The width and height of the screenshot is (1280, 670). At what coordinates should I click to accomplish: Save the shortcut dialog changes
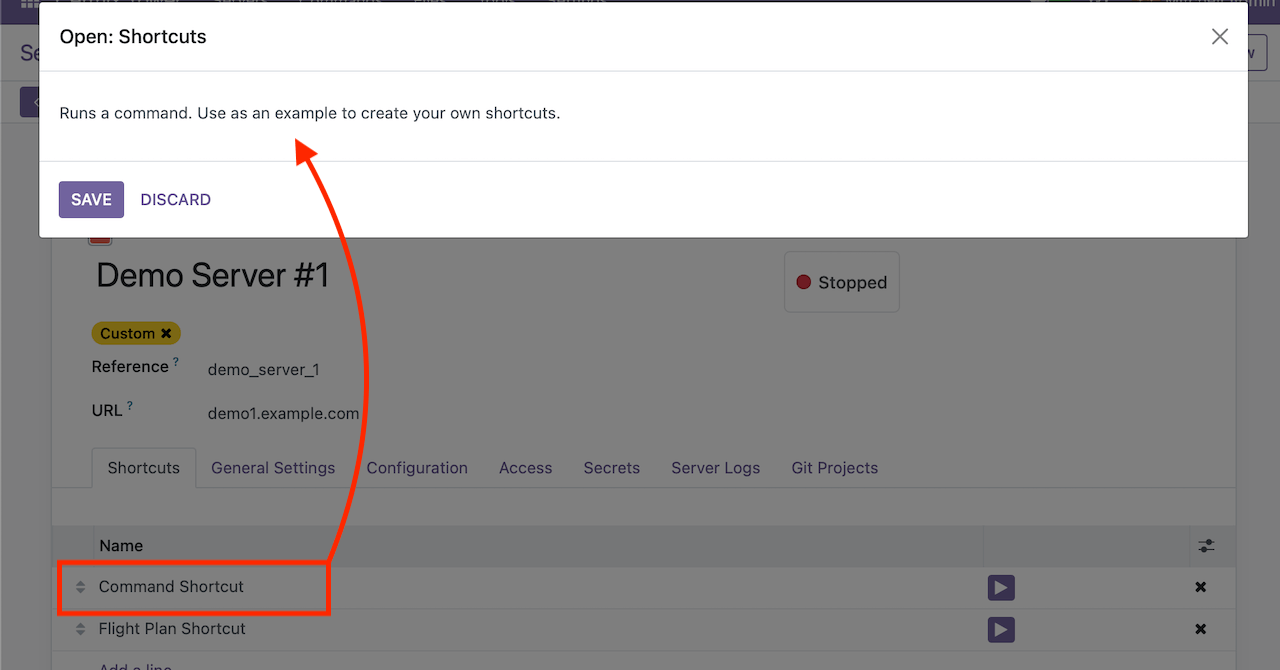(x=91, y=200)
